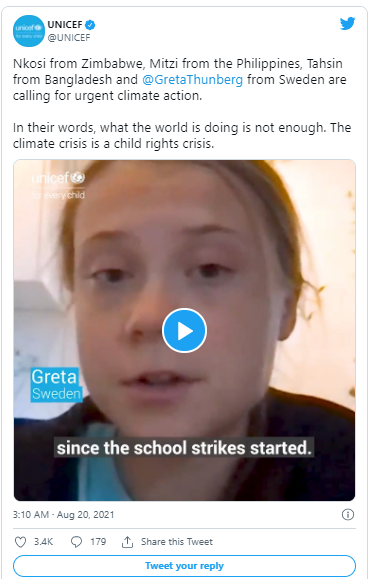Click the UNICEF profile avatar
The image size is (373, 579).
click(x=28, y=31)
